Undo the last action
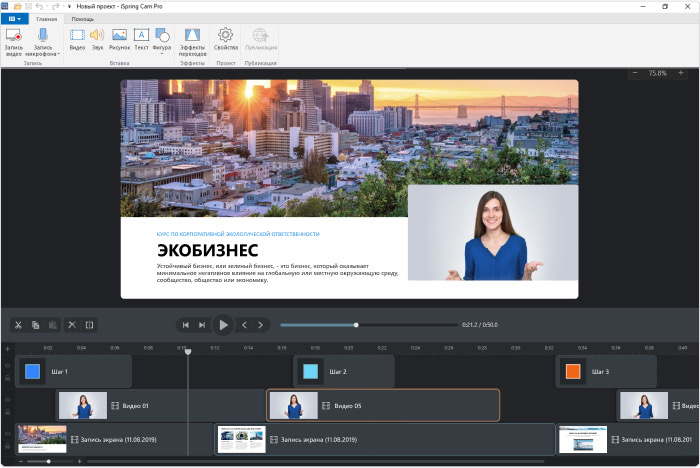 coord(39,6)
